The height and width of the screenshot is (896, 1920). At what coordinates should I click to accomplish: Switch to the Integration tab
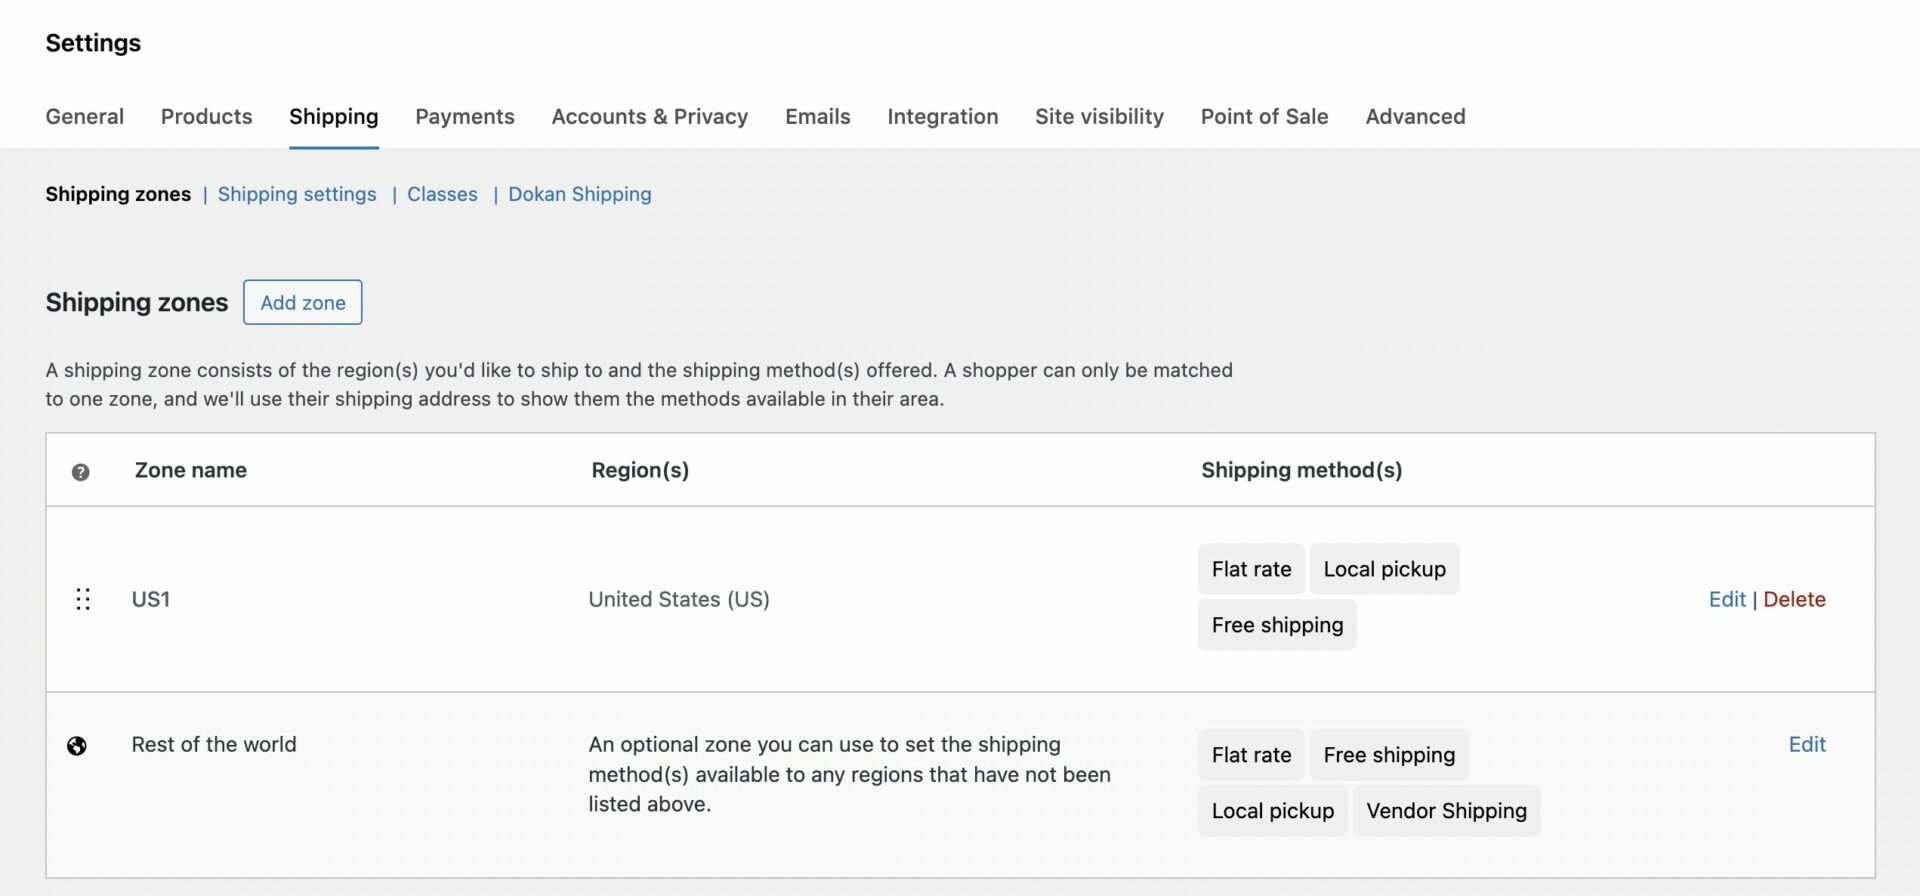point(943,116)
